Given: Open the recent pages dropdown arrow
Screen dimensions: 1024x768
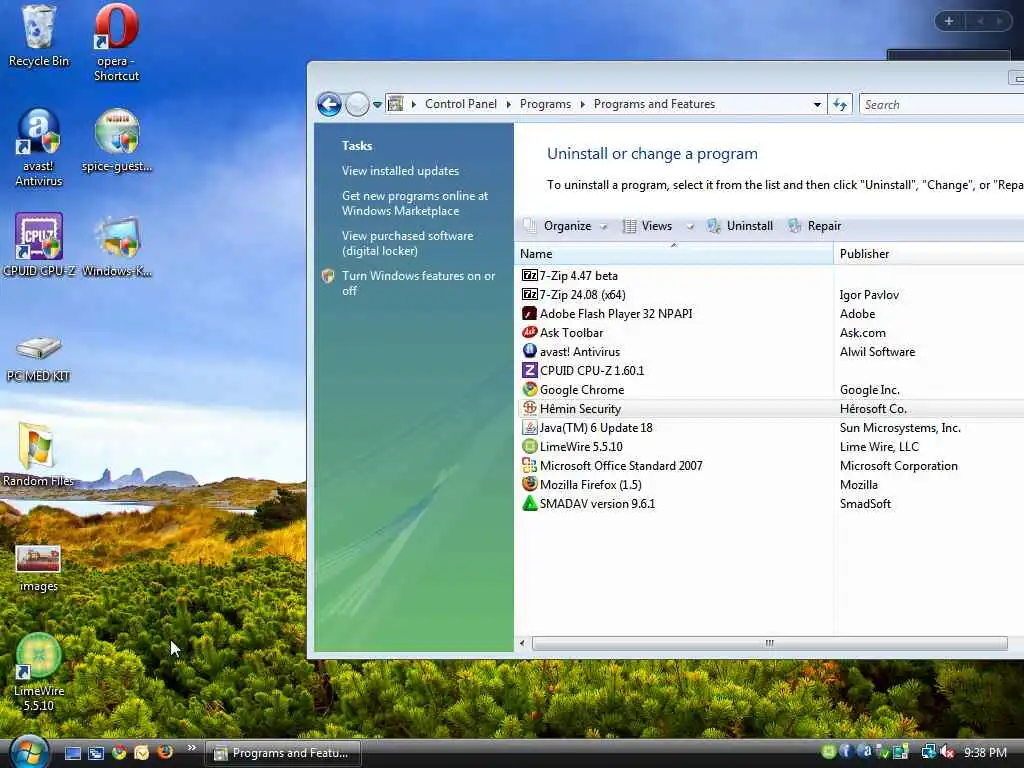Looking at the screenshot, I should (377, 104).
